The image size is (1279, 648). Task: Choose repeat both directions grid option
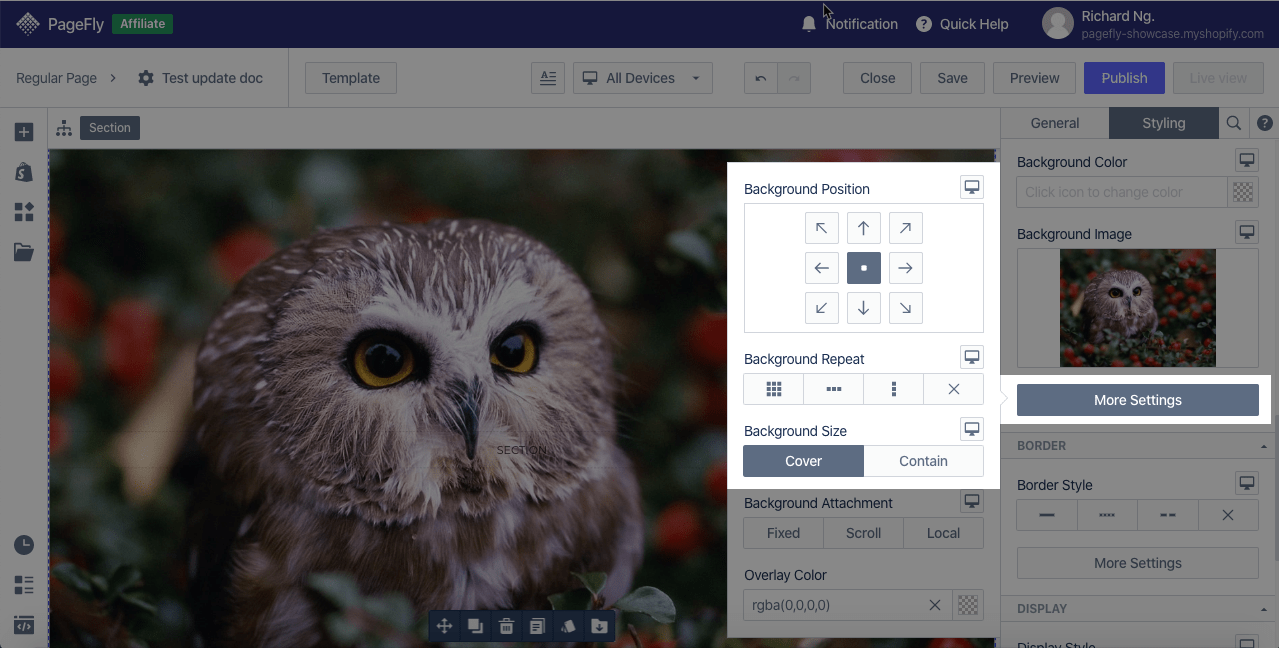(773, 389)
